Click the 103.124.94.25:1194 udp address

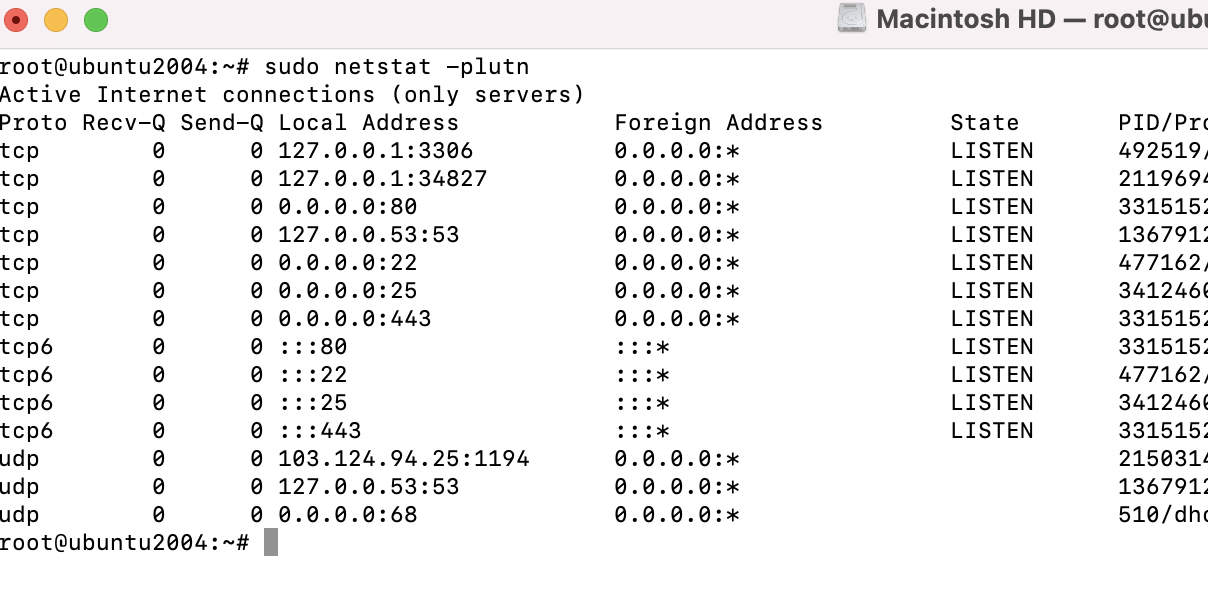pyautogui.click(x=404, y=459)
